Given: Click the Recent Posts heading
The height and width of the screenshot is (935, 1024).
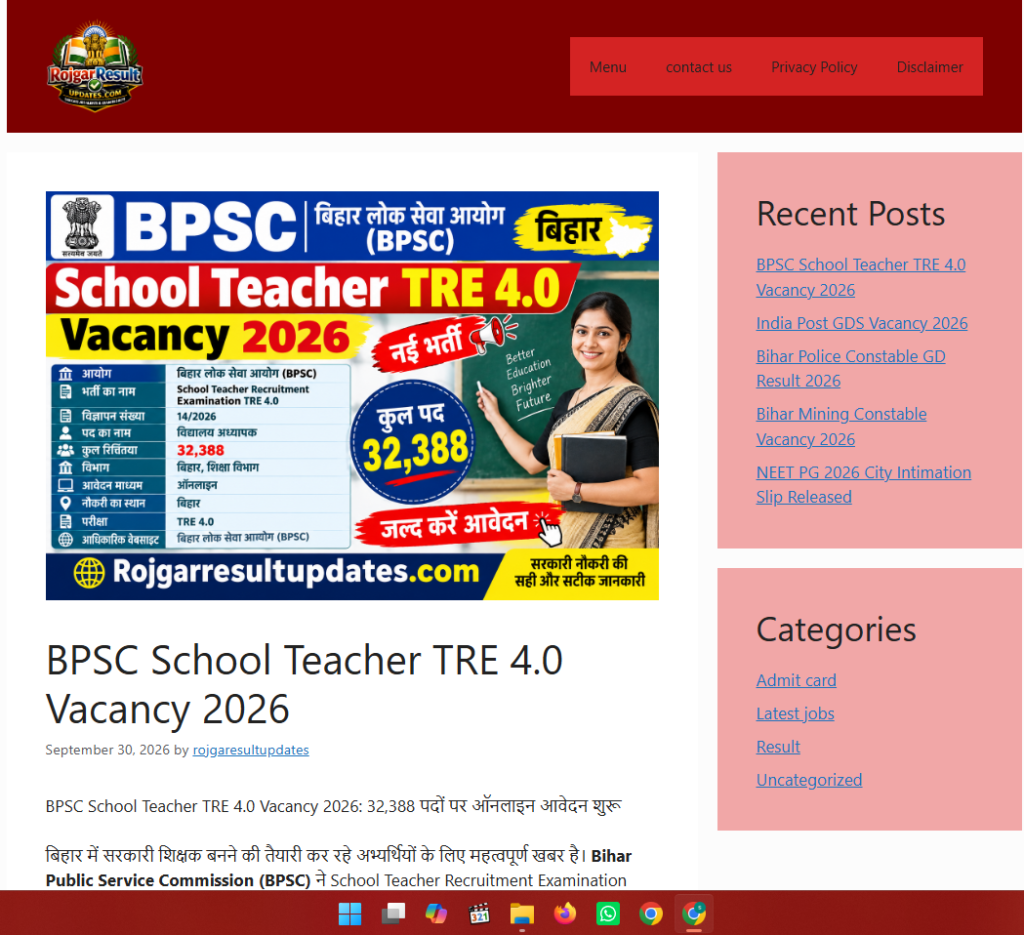Looking at the screenshot, I should (x=850, y=214).
